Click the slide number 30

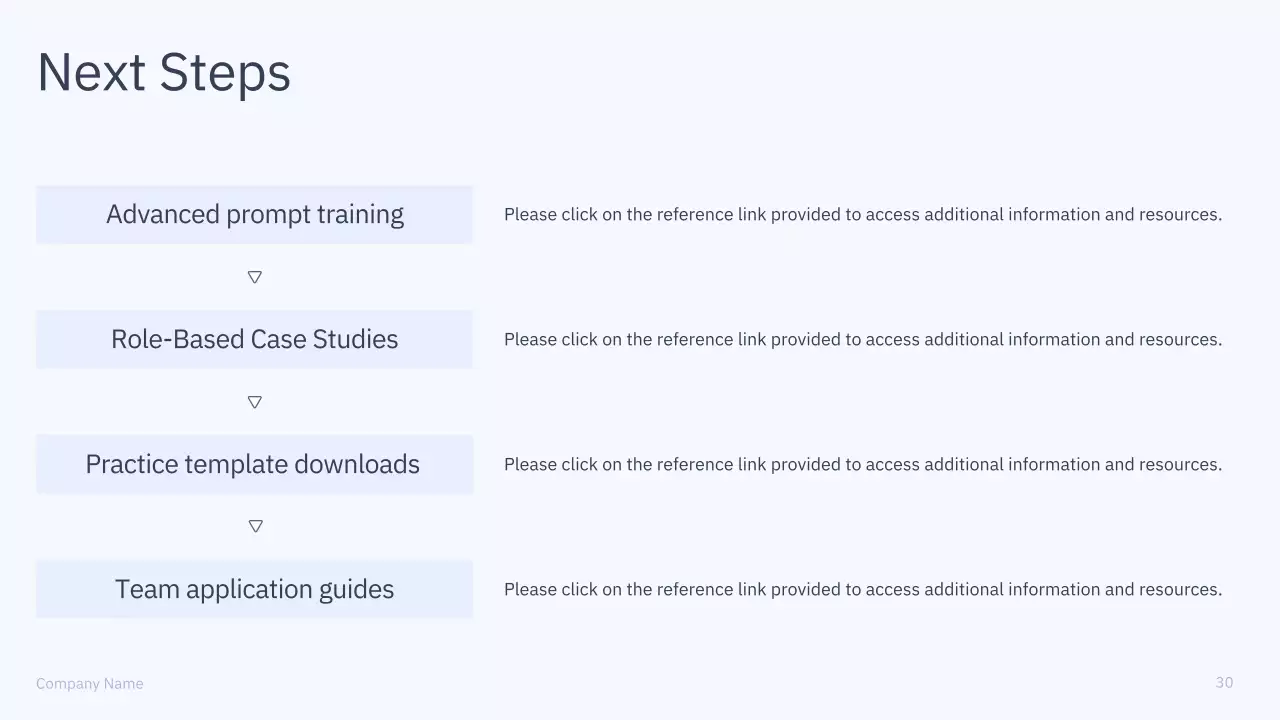click(x=1224, y=682)
